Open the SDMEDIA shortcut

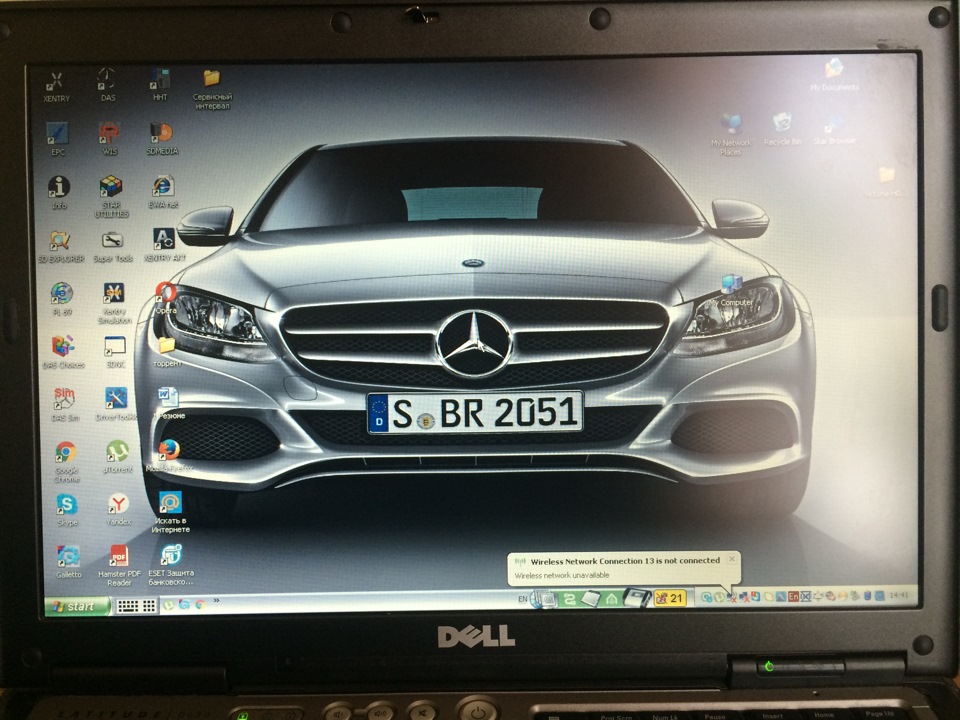click(162, 138)
